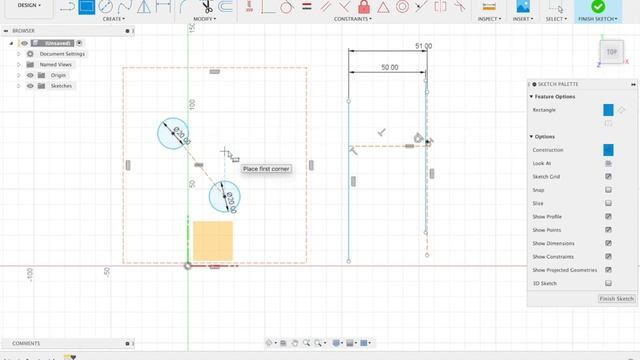The image size is (640, 360).
Task: Toggle Show Profile checkbox
Action: point(608,216)
